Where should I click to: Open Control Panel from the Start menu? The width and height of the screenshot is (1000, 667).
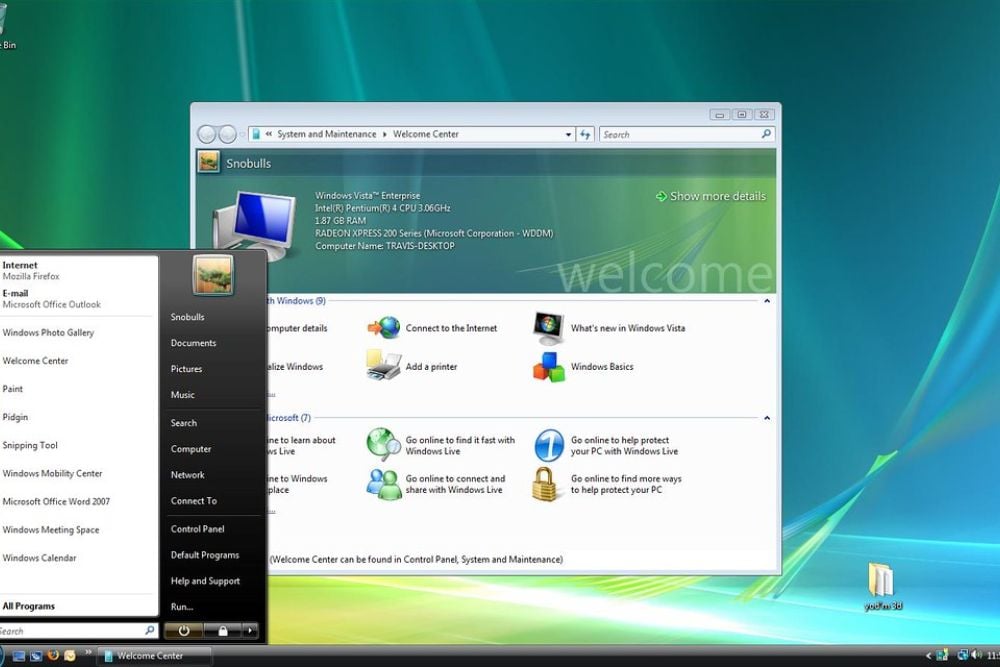tap(197, 529)
